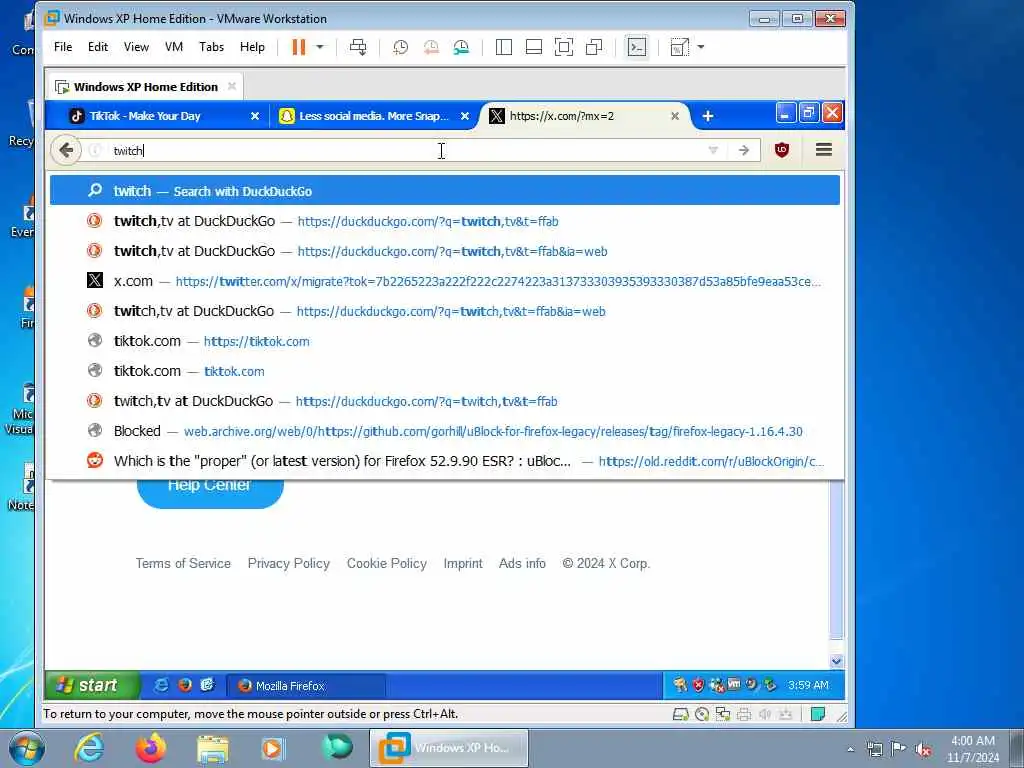Open the XP start menu
1024x768 pixels.
[x=92, y=685]
